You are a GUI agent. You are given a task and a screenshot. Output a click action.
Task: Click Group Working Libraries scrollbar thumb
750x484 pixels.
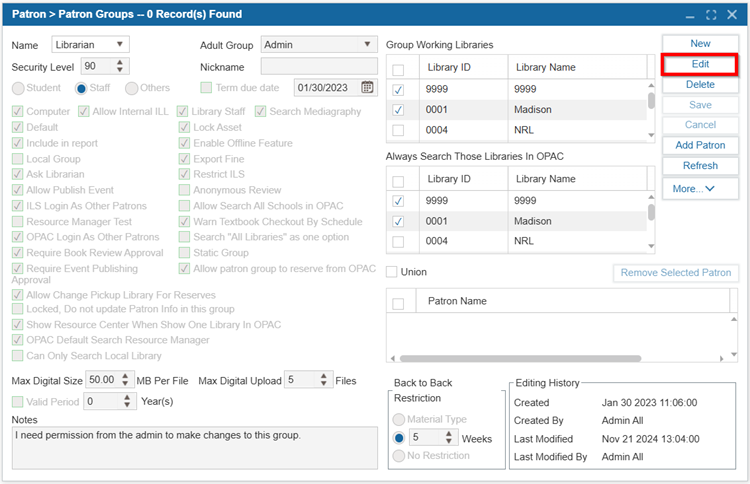651,100
